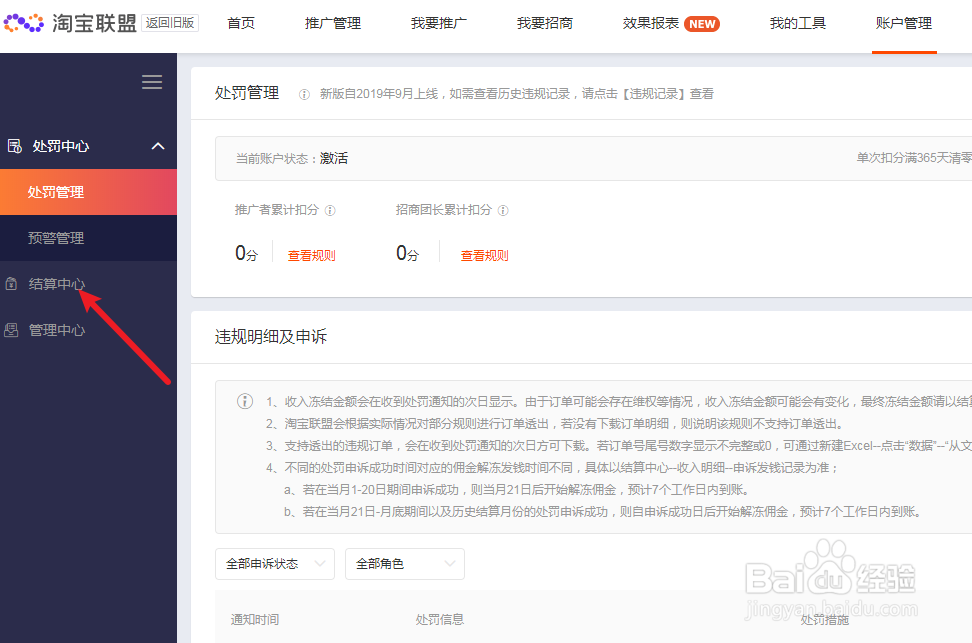The height and width of the screenshot is (643, 972).
Task: Click the info icon next to 招商团长累计扣分
Action: coord(504,210)
